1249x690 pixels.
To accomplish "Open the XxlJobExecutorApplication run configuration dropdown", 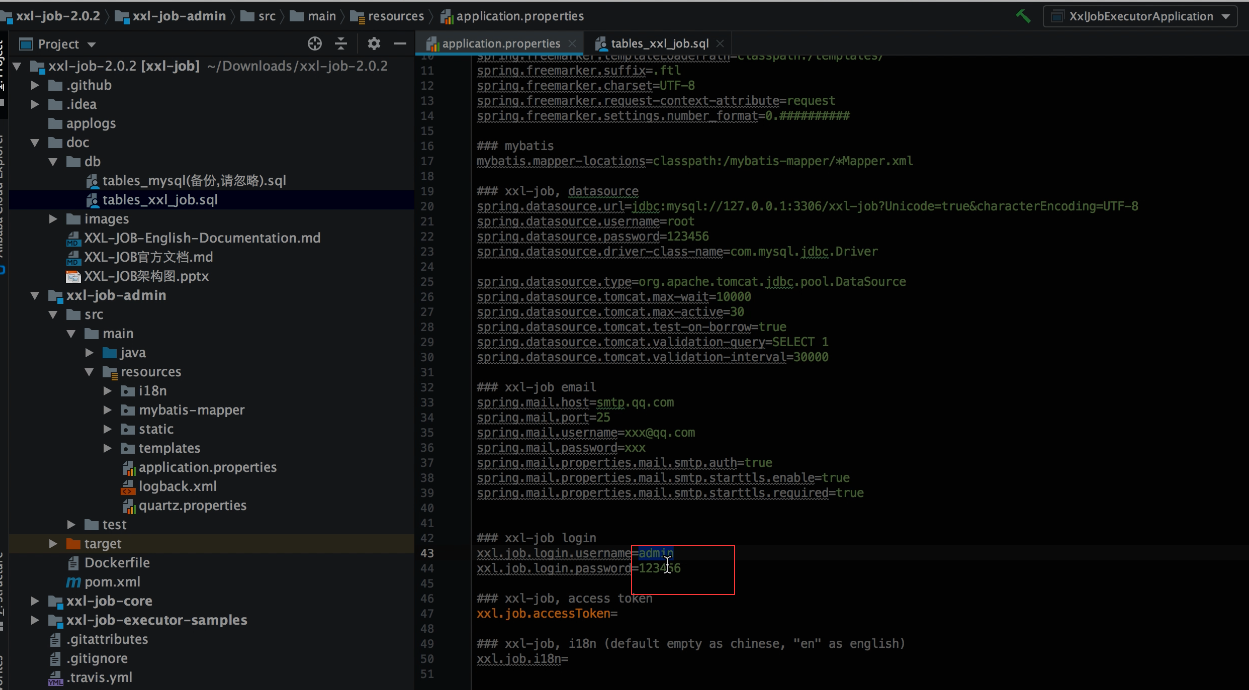I will (1142, 16).
